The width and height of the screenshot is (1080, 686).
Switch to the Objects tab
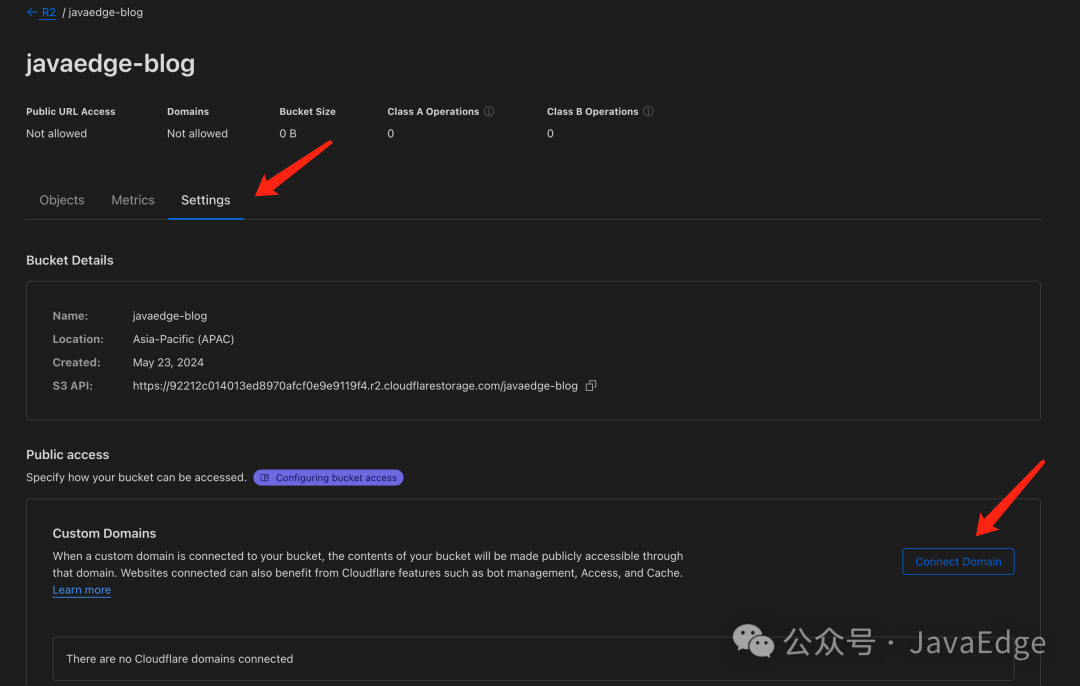pyautogui.click(x=62, y=200)
